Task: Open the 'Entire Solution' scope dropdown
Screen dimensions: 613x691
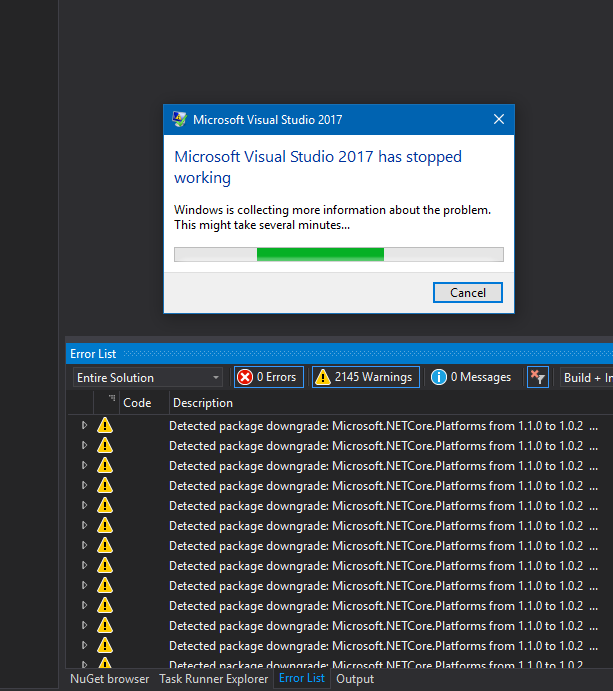Action: [148, 378]
